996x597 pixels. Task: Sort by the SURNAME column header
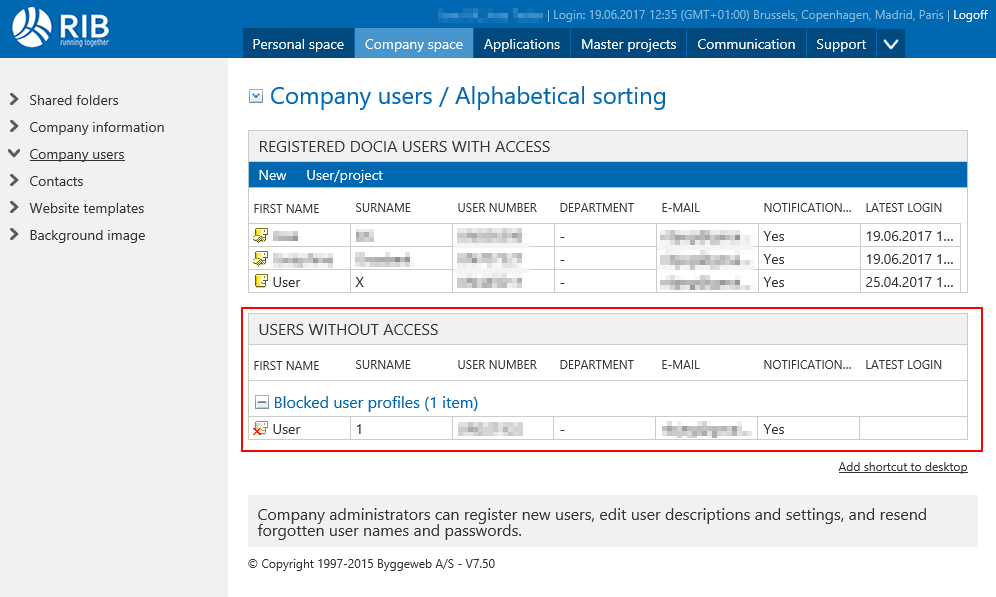(x=383, y=208)
